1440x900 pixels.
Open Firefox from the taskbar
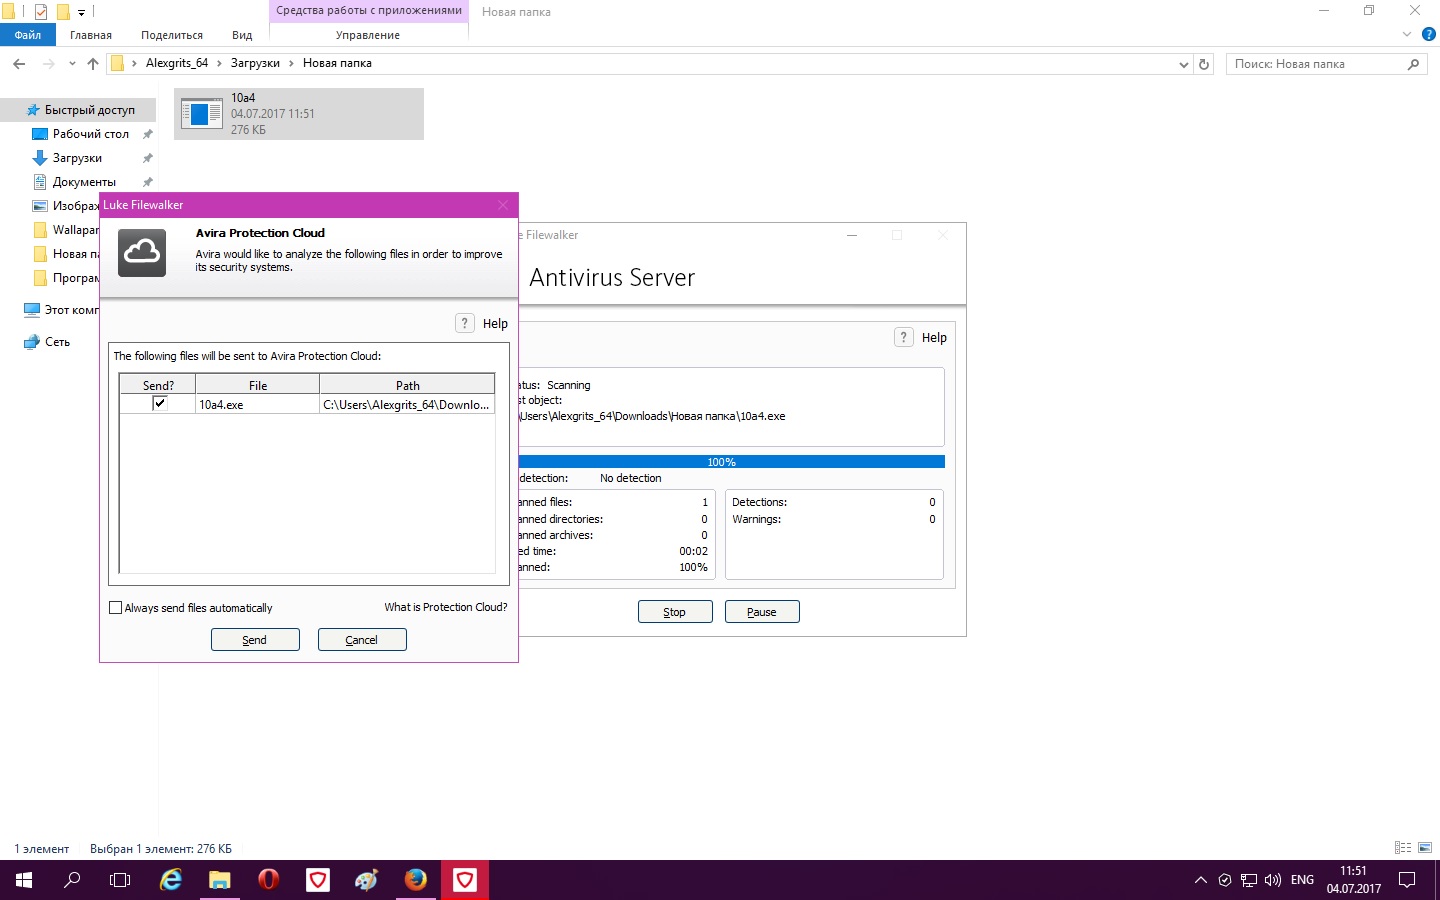tap(416, 880)
